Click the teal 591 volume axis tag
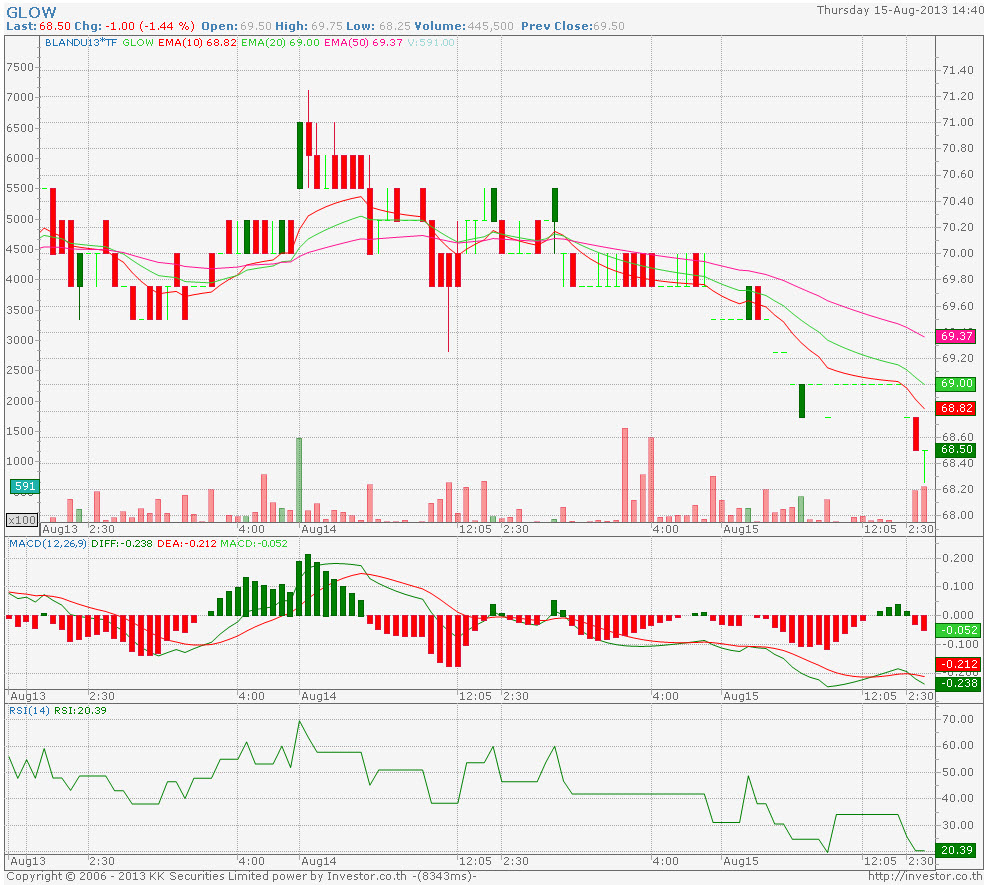Screen dimensions: 990x885 point(25,485)
